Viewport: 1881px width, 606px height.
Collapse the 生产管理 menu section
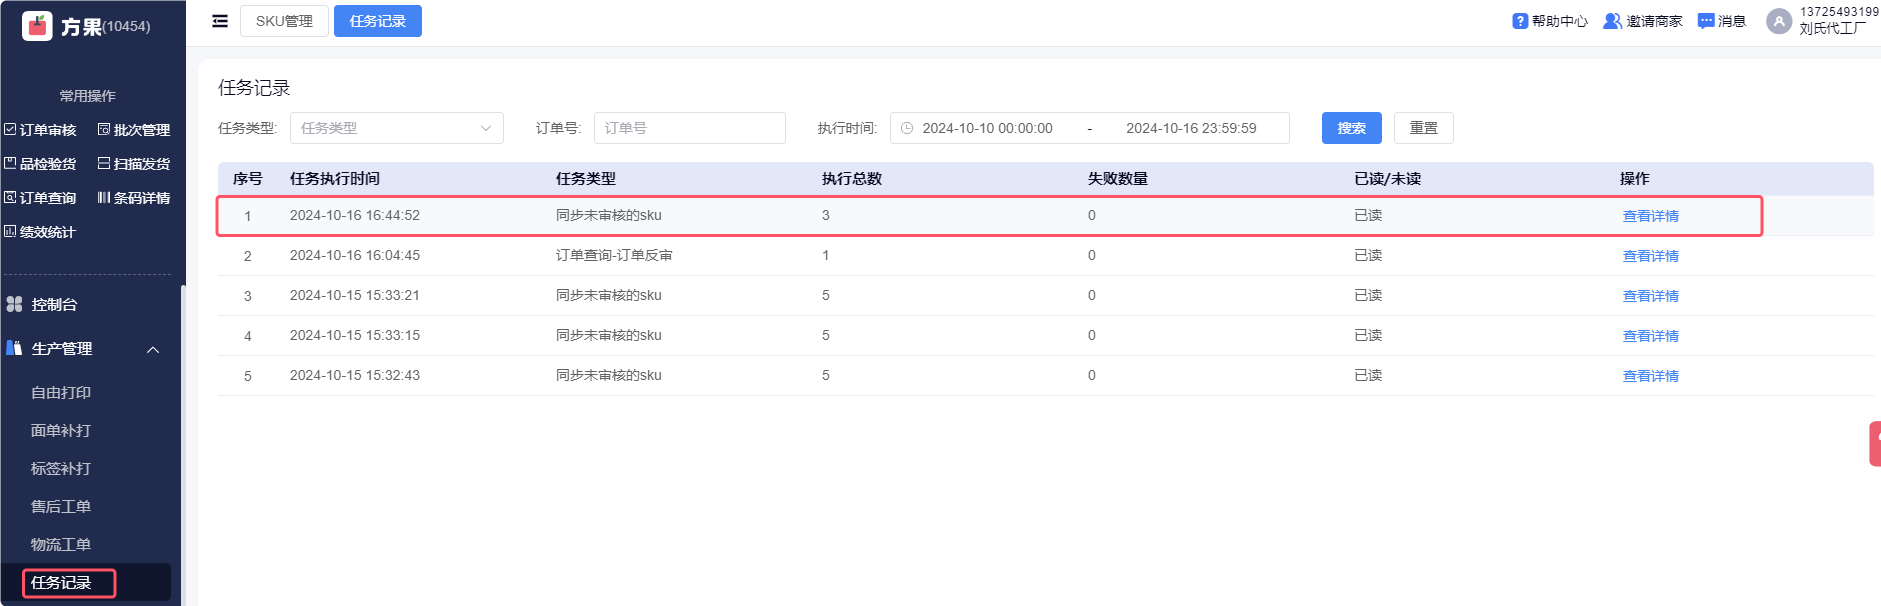pos(153,349)
